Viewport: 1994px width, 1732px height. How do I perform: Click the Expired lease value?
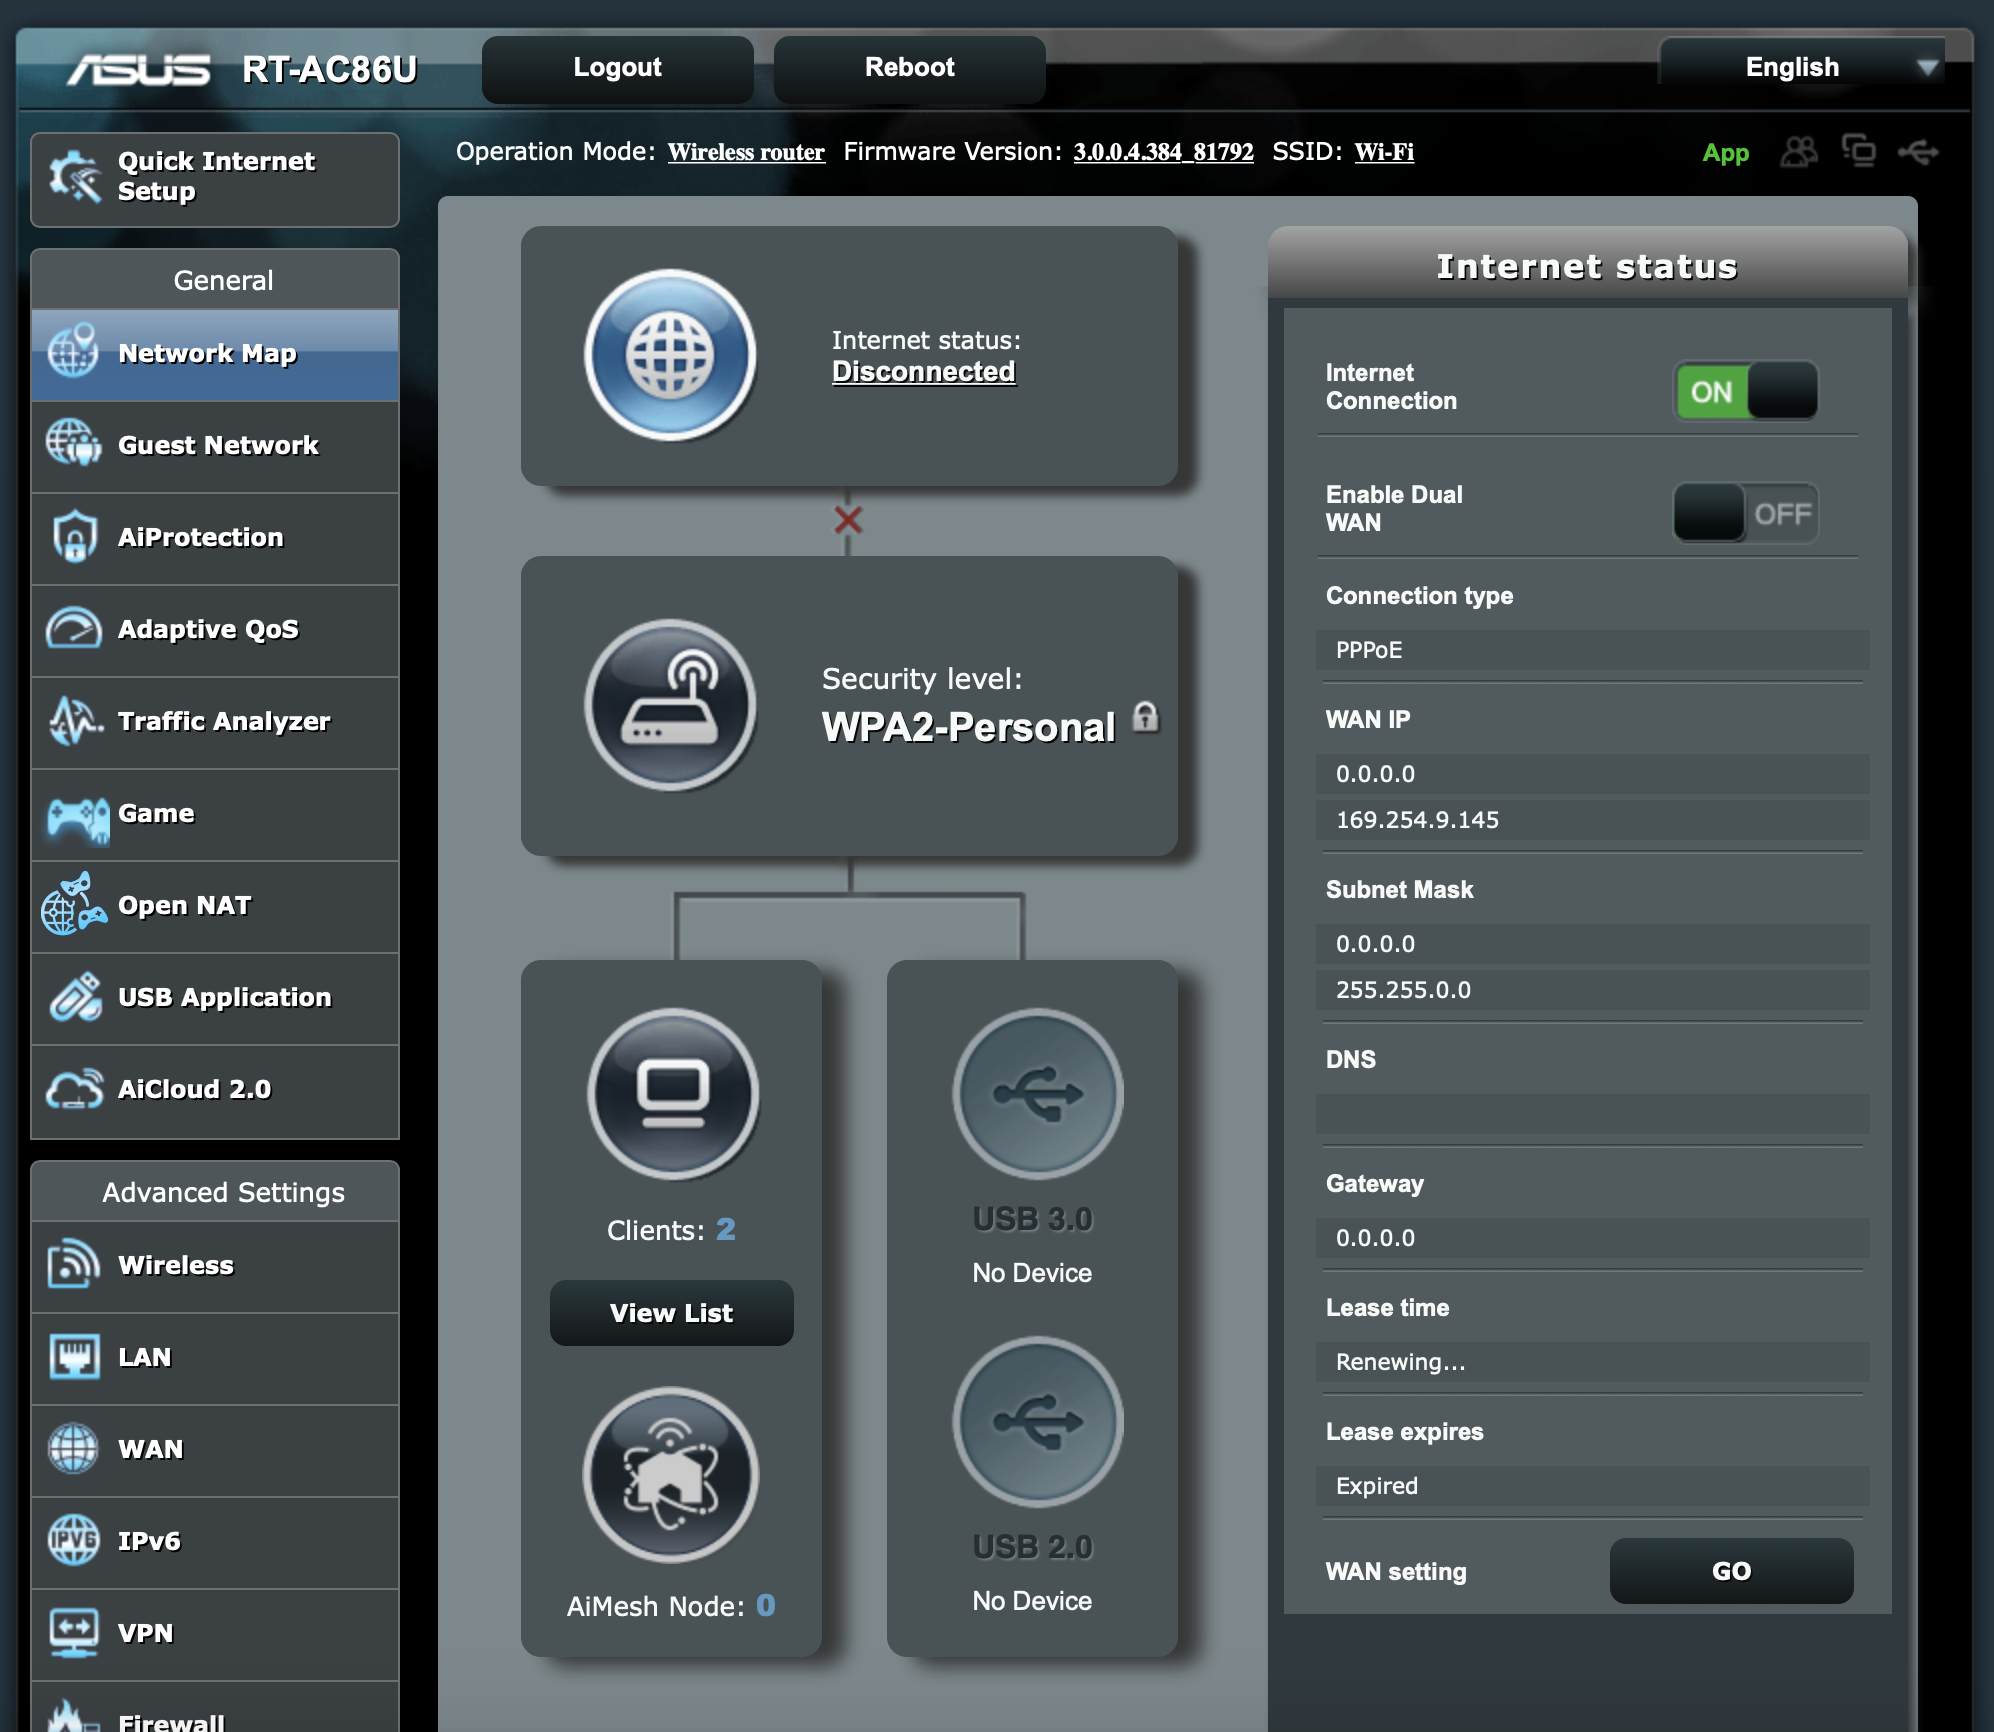tap(1593, 1486)
